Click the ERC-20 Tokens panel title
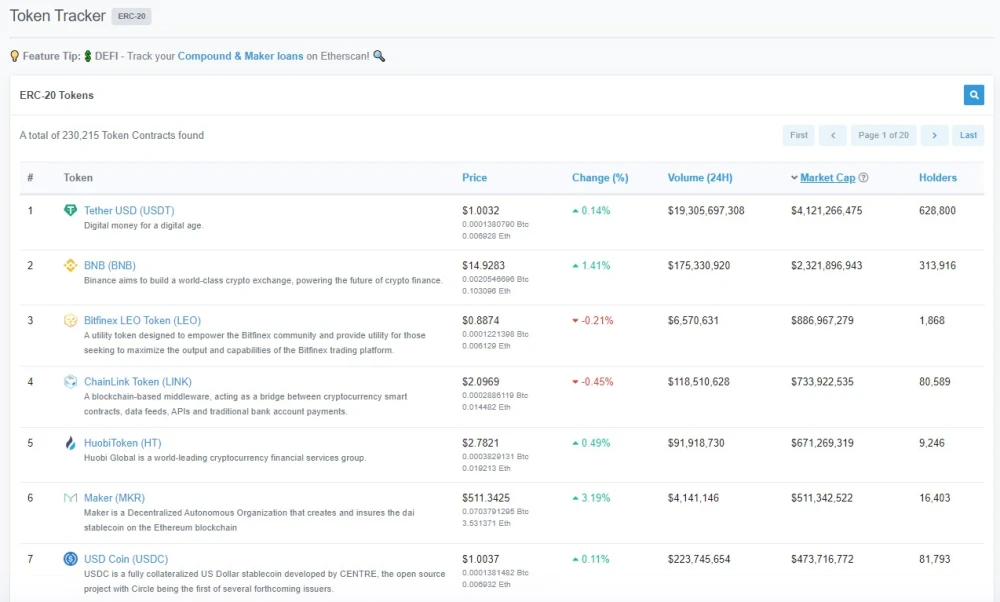 [x=57, y=95]
